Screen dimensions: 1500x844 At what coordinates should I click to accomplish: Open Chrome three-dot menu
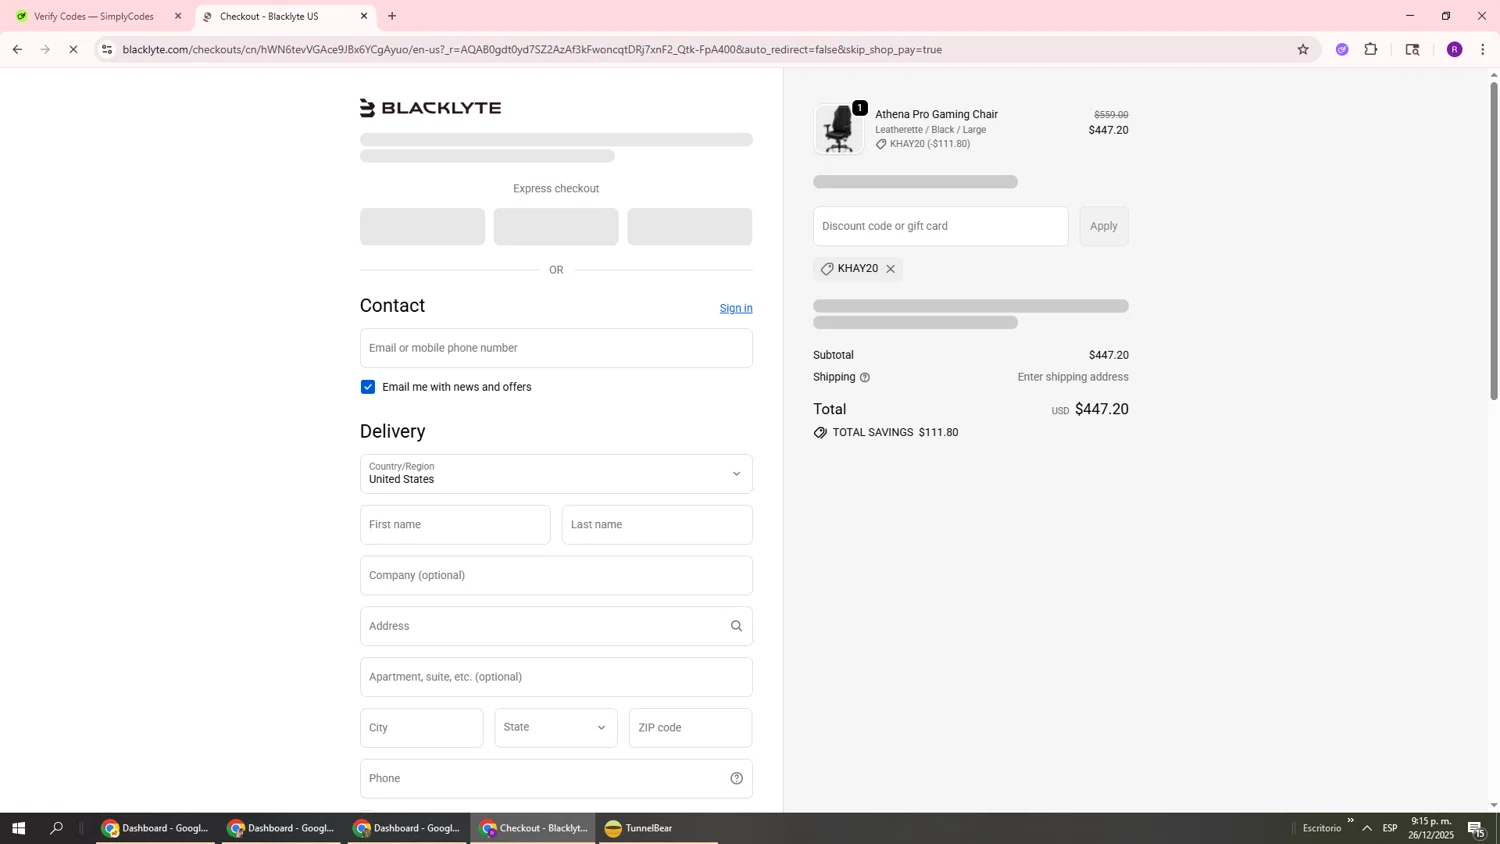[x=1483, y=49]
